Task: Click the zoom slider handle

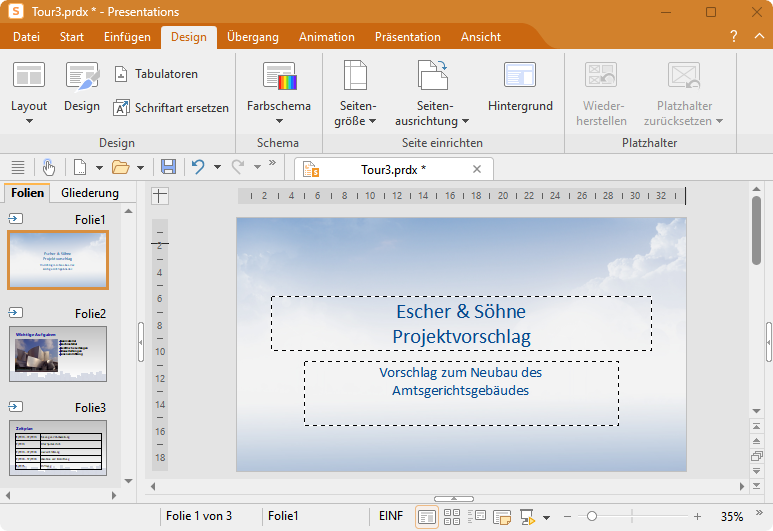Action: coord(592,516)
